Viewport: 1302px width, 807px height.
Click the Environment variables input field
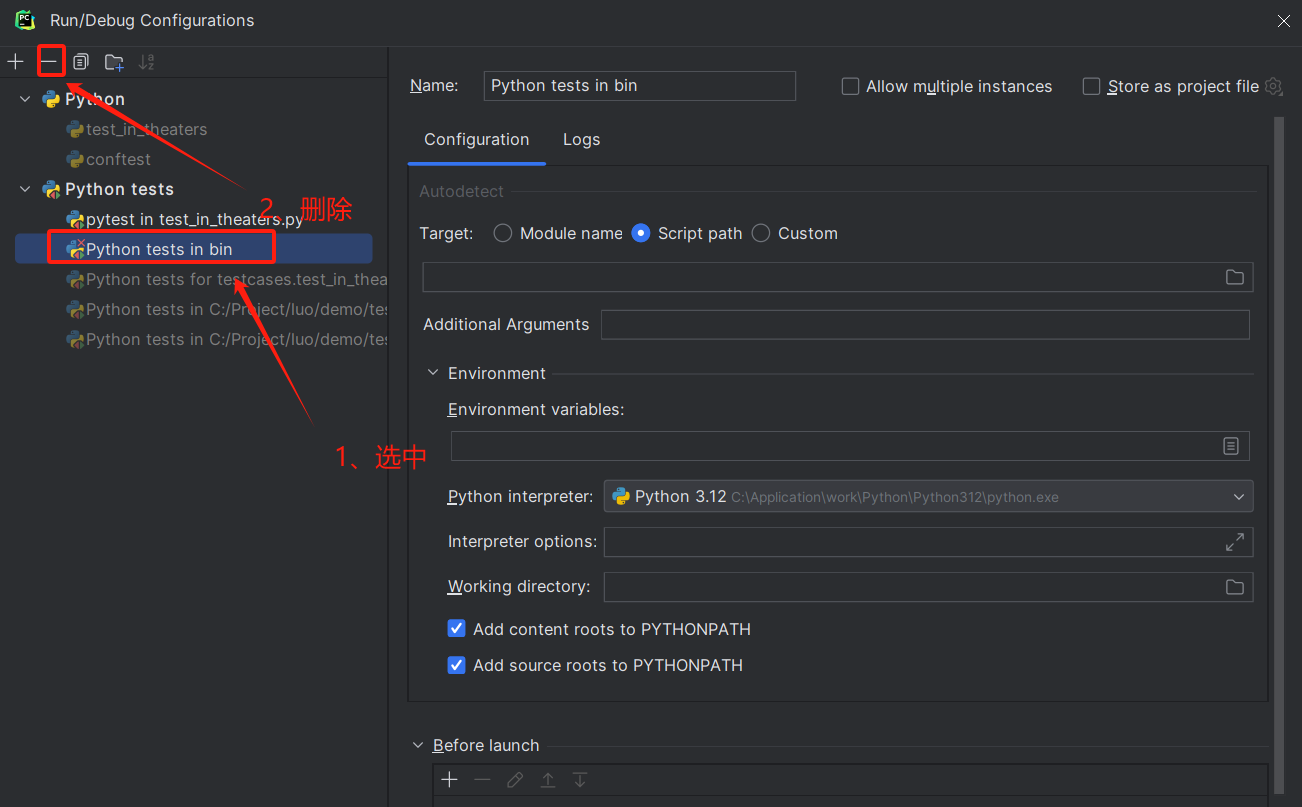850,446
